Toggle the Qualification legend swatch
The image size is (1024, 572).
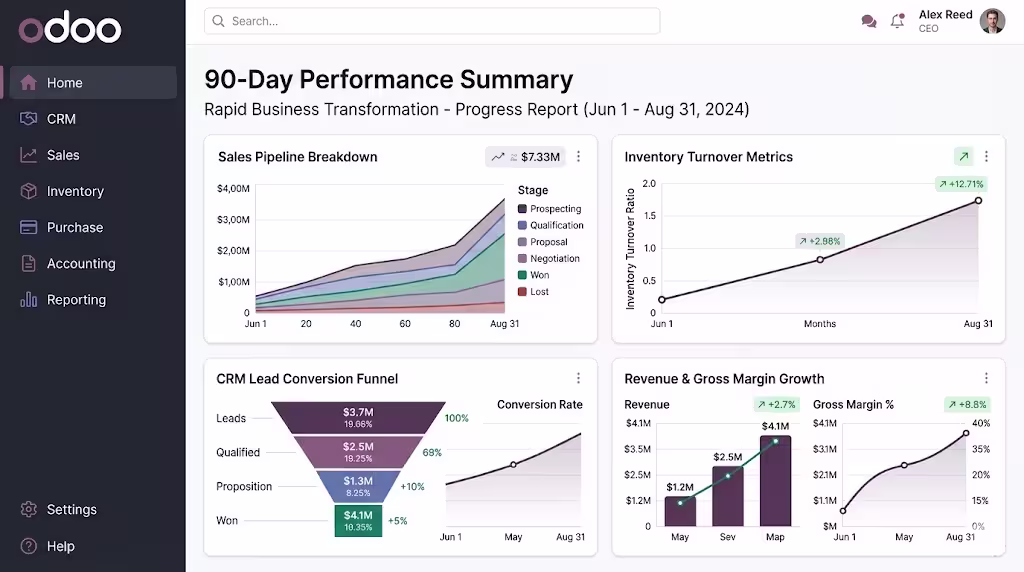pos(522,225)
